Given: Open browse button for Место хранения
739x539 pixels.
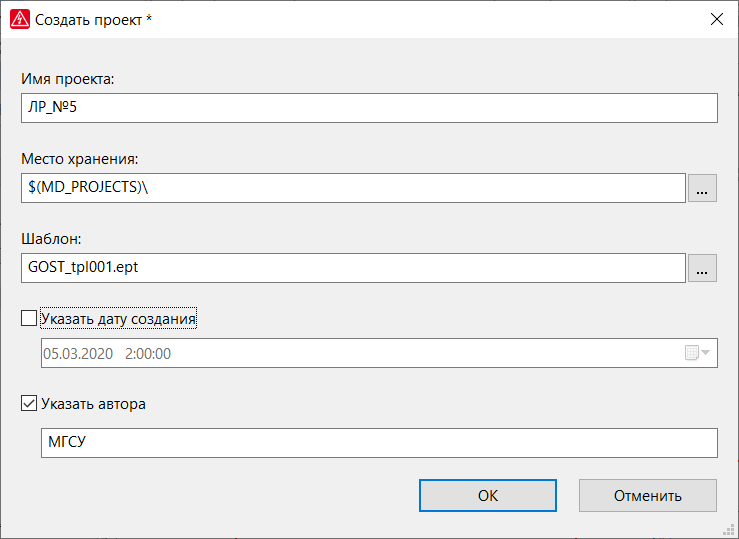Looking at the screenshot, I should click(702, 188).
